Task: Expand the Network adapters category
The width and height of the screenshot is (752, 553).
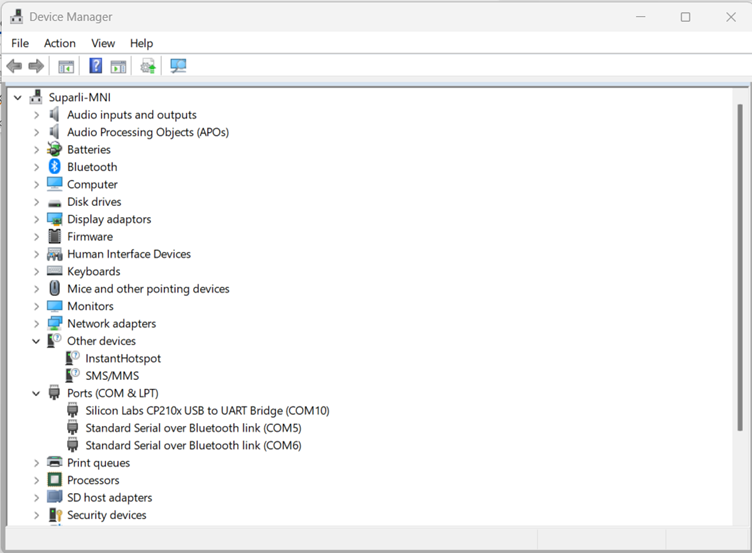Action: [x=36, y=324]
